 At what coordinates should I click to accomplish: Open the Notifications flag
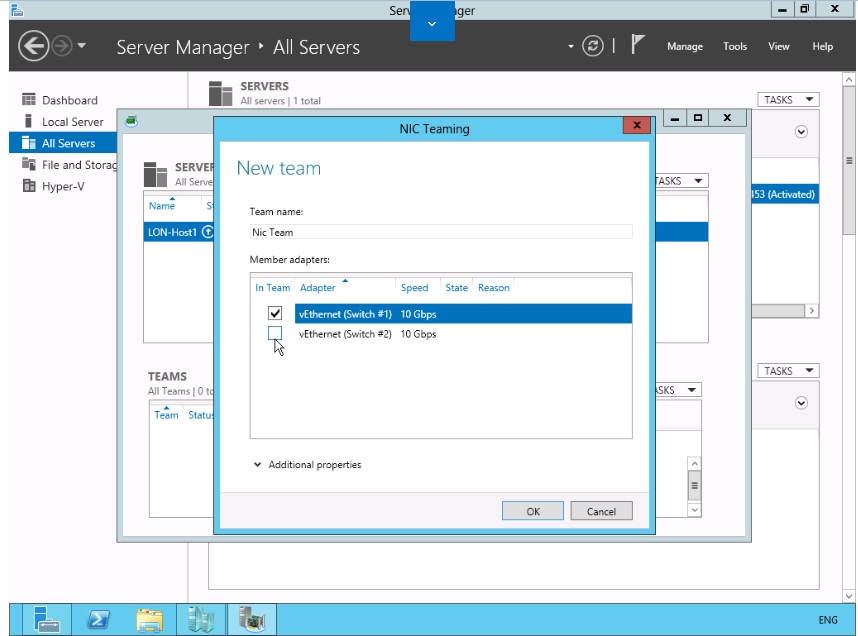[x=637, y=44]
